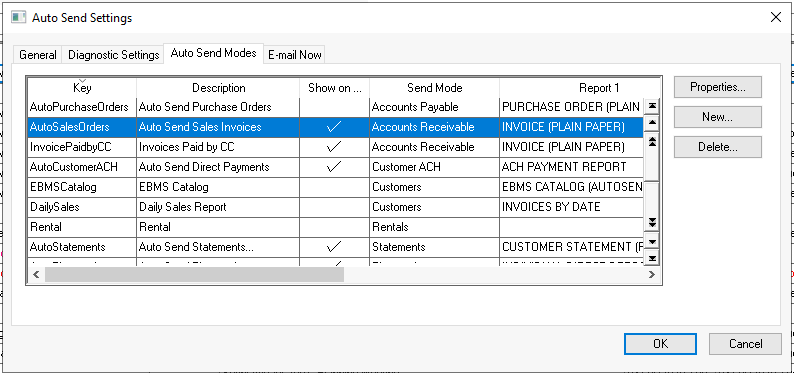Screen dimensions: 794x373
Task: Sort by the Key column header
Action: click(x=82, y=88)
